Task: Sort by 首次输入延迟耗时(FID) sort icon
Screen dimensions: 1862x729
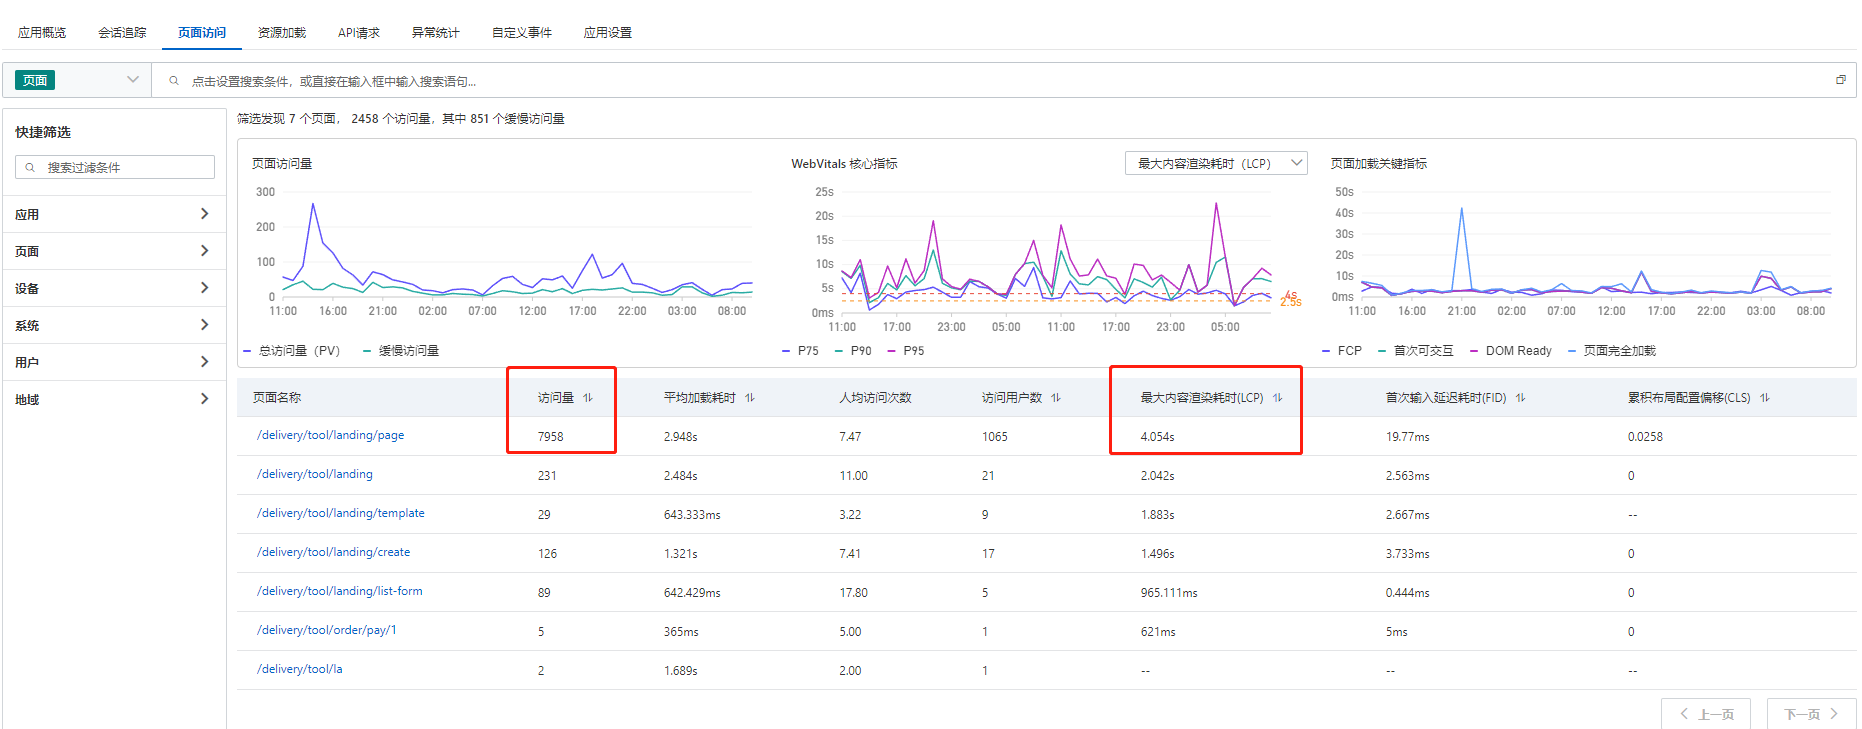Action: [x=1520, y=398]
